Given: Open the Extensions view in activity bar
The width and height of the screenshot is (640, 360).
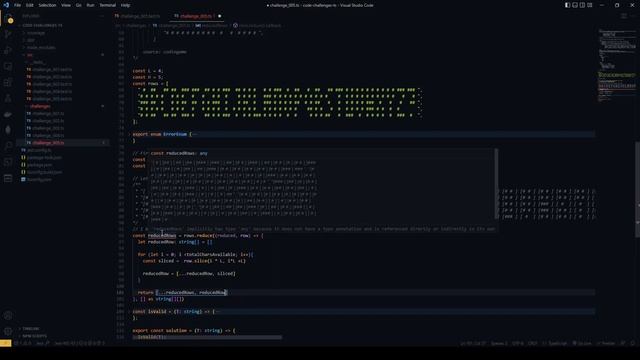Looking at the screenshot, I should pyautogui.click(x=8, y=82).
